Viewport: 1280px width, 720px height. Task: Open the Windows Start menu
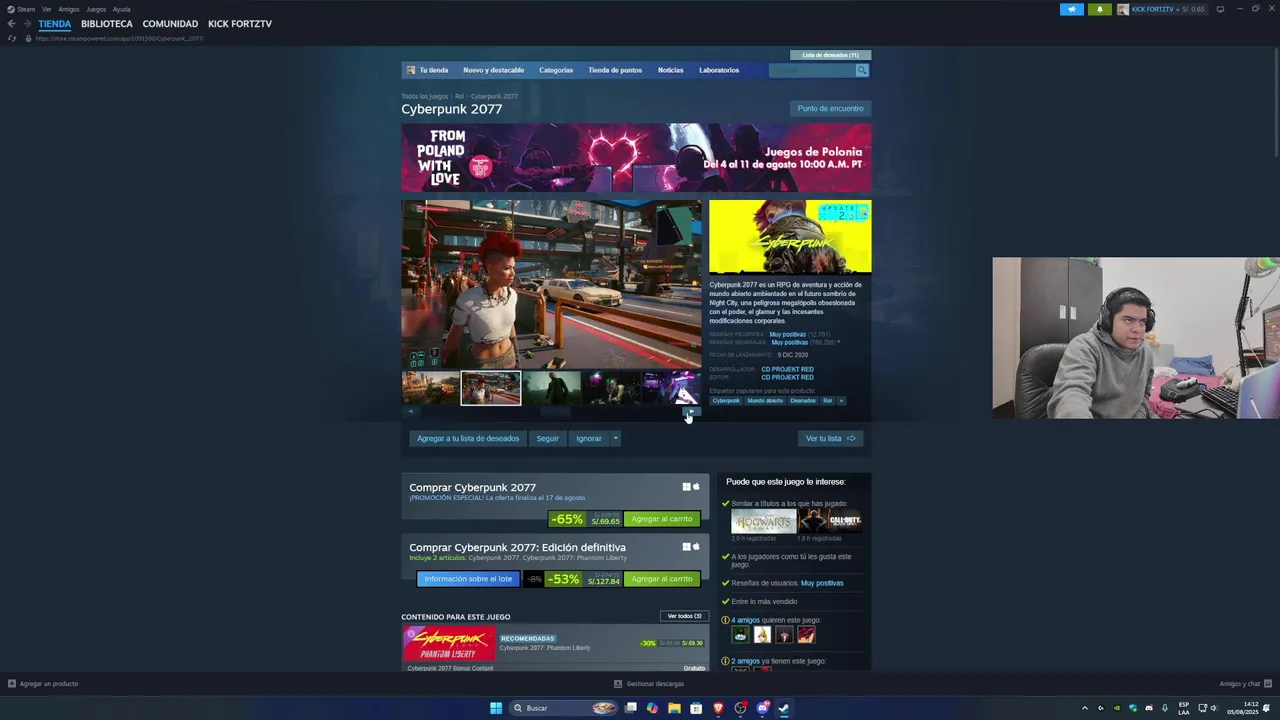496,708
